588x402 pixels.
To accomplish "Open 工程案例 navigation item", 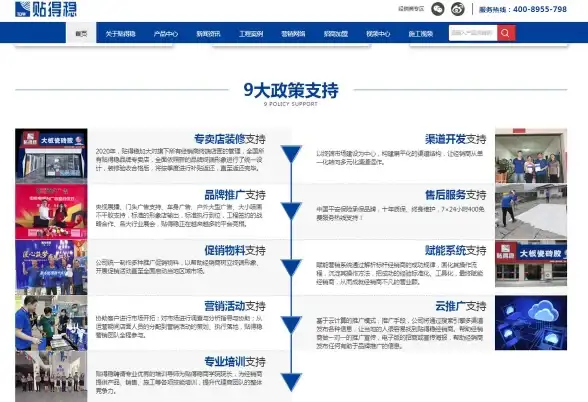I will pyautogui.click(x=251, y=34).
